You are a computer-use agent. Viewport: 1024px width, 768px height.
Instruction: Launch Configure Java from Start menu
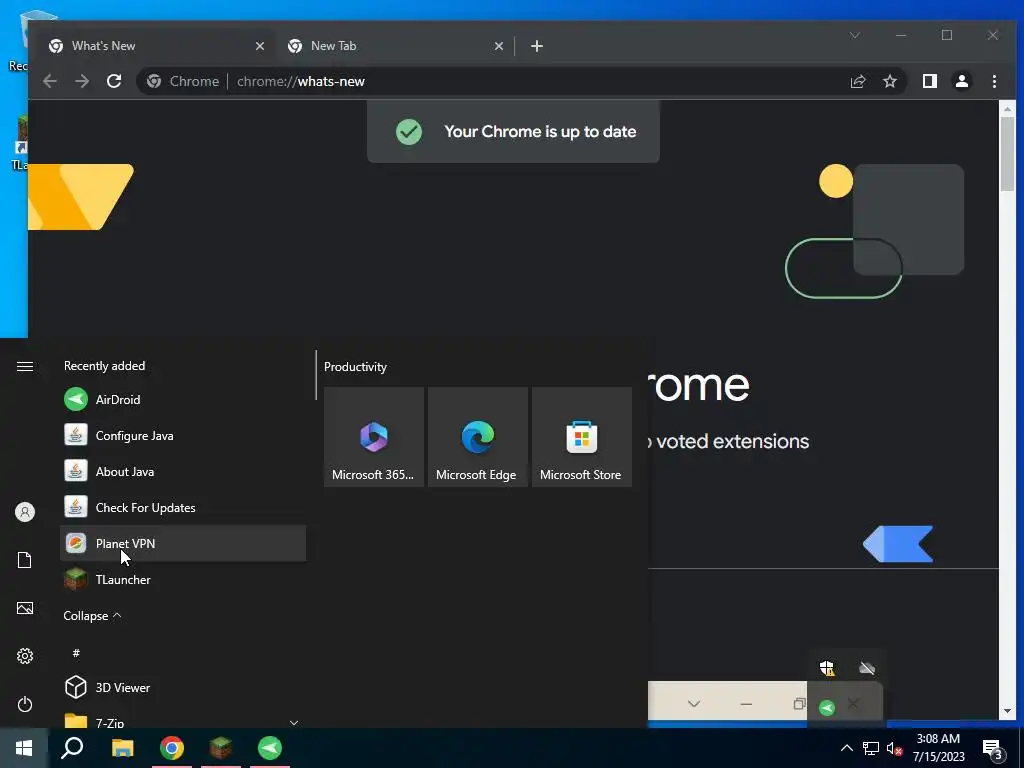(183, 436)
